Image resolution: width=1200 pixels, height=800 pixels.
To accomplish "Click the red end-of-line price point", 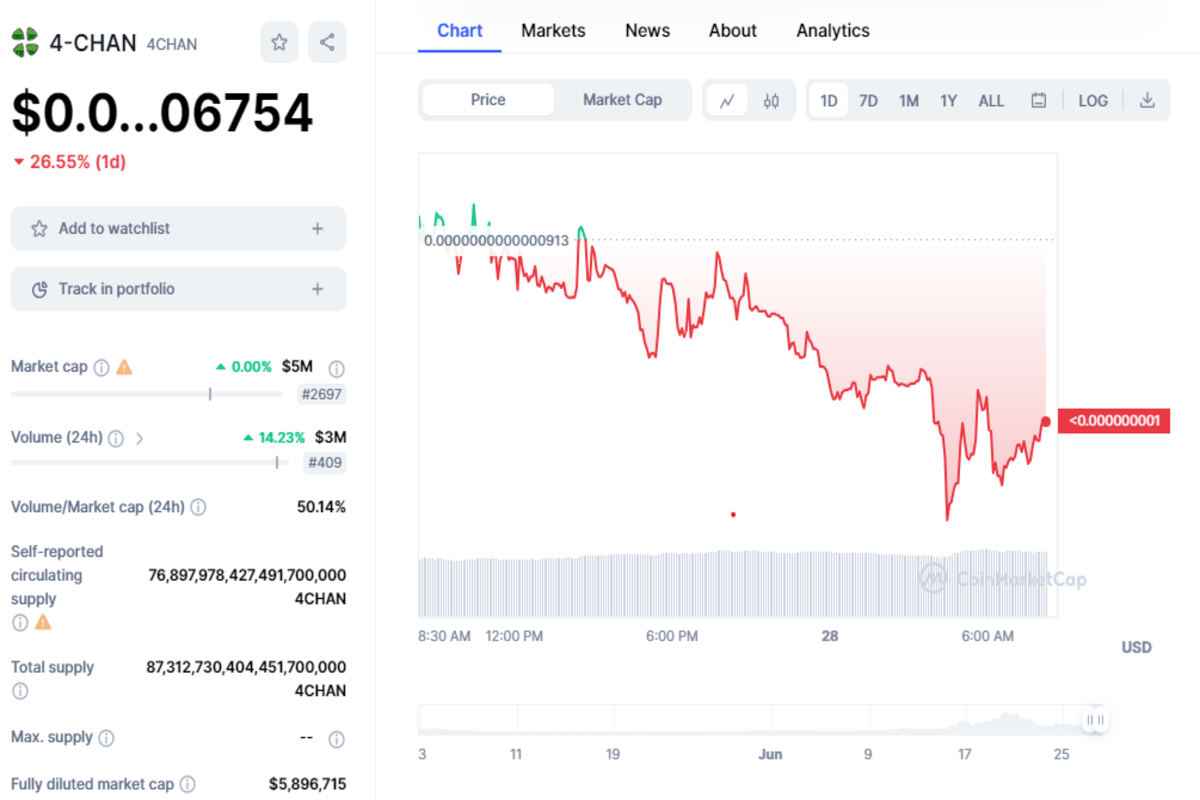I will 1046,421.
